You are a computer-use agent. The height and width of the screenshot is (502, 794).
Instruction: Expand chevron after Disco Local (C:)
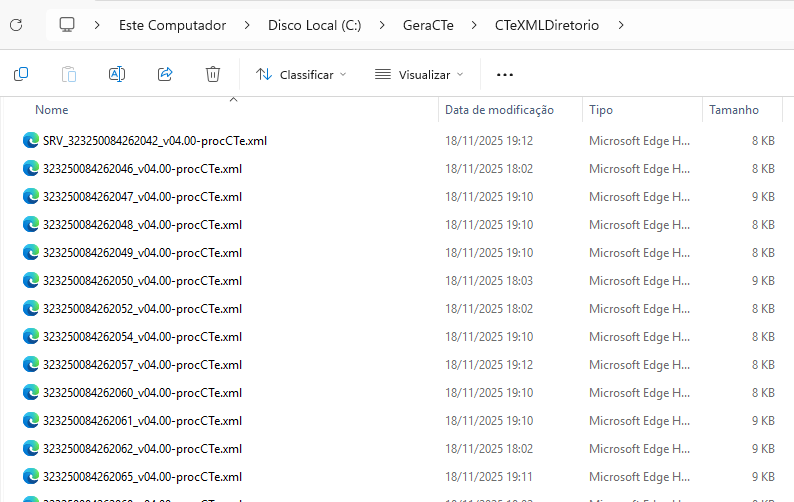tap(381, 25)
